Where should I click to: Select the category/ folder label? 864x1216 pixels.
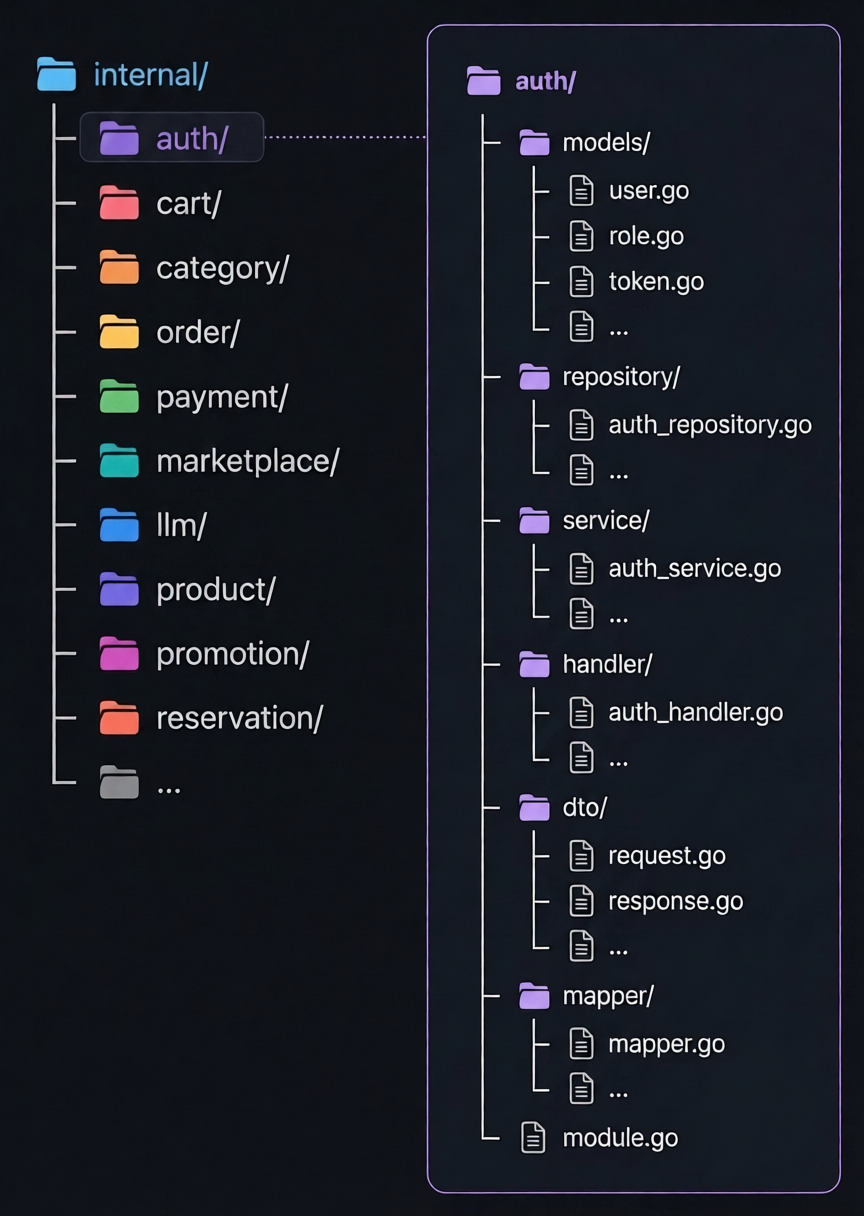pyautogui.click(x=222, y=268)
